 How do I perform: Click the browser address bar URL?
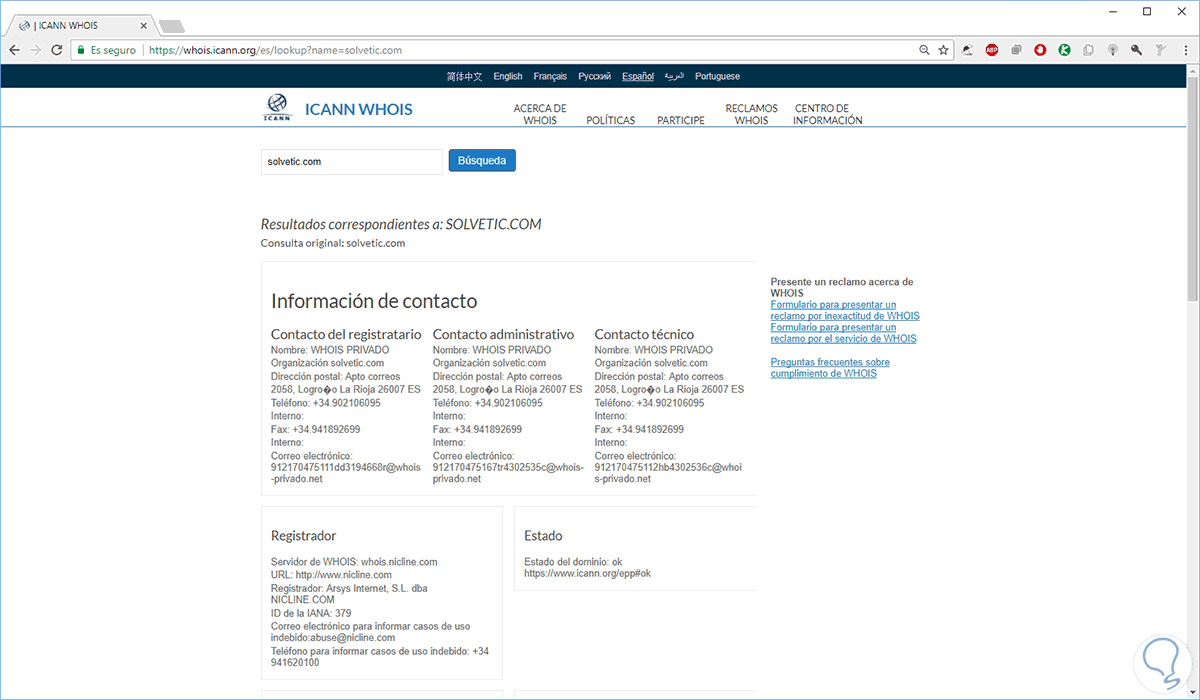point(275,50)
